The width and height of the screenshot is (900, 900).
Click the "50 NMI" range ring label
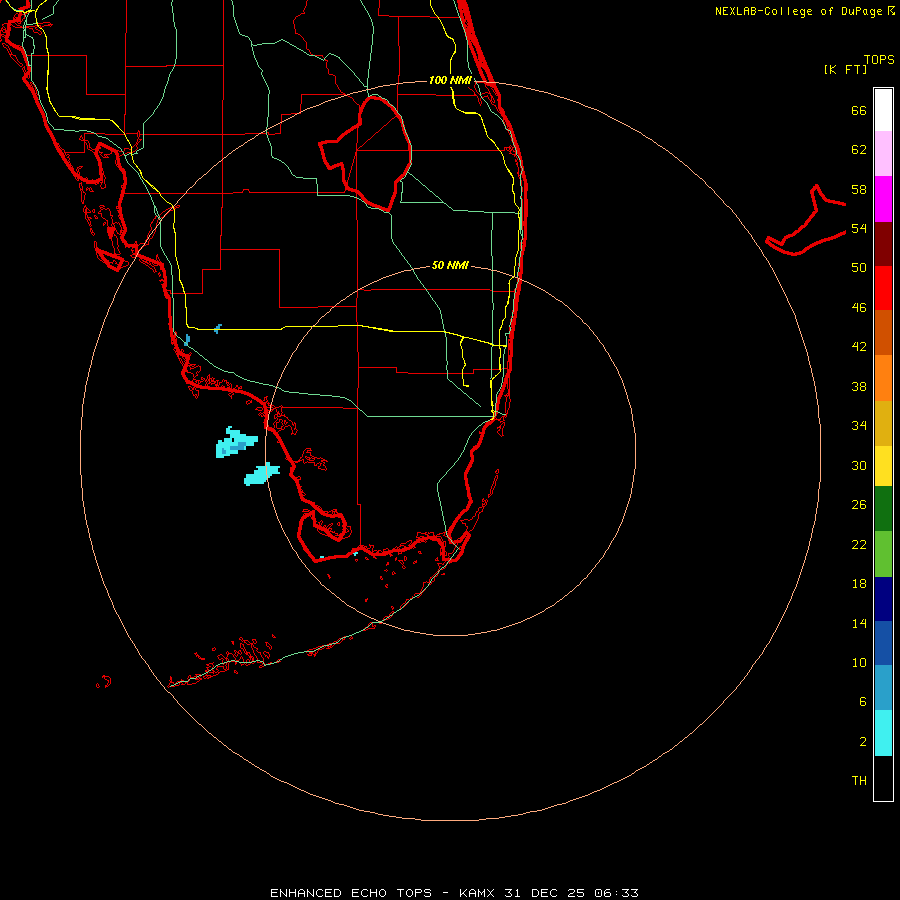450,265
